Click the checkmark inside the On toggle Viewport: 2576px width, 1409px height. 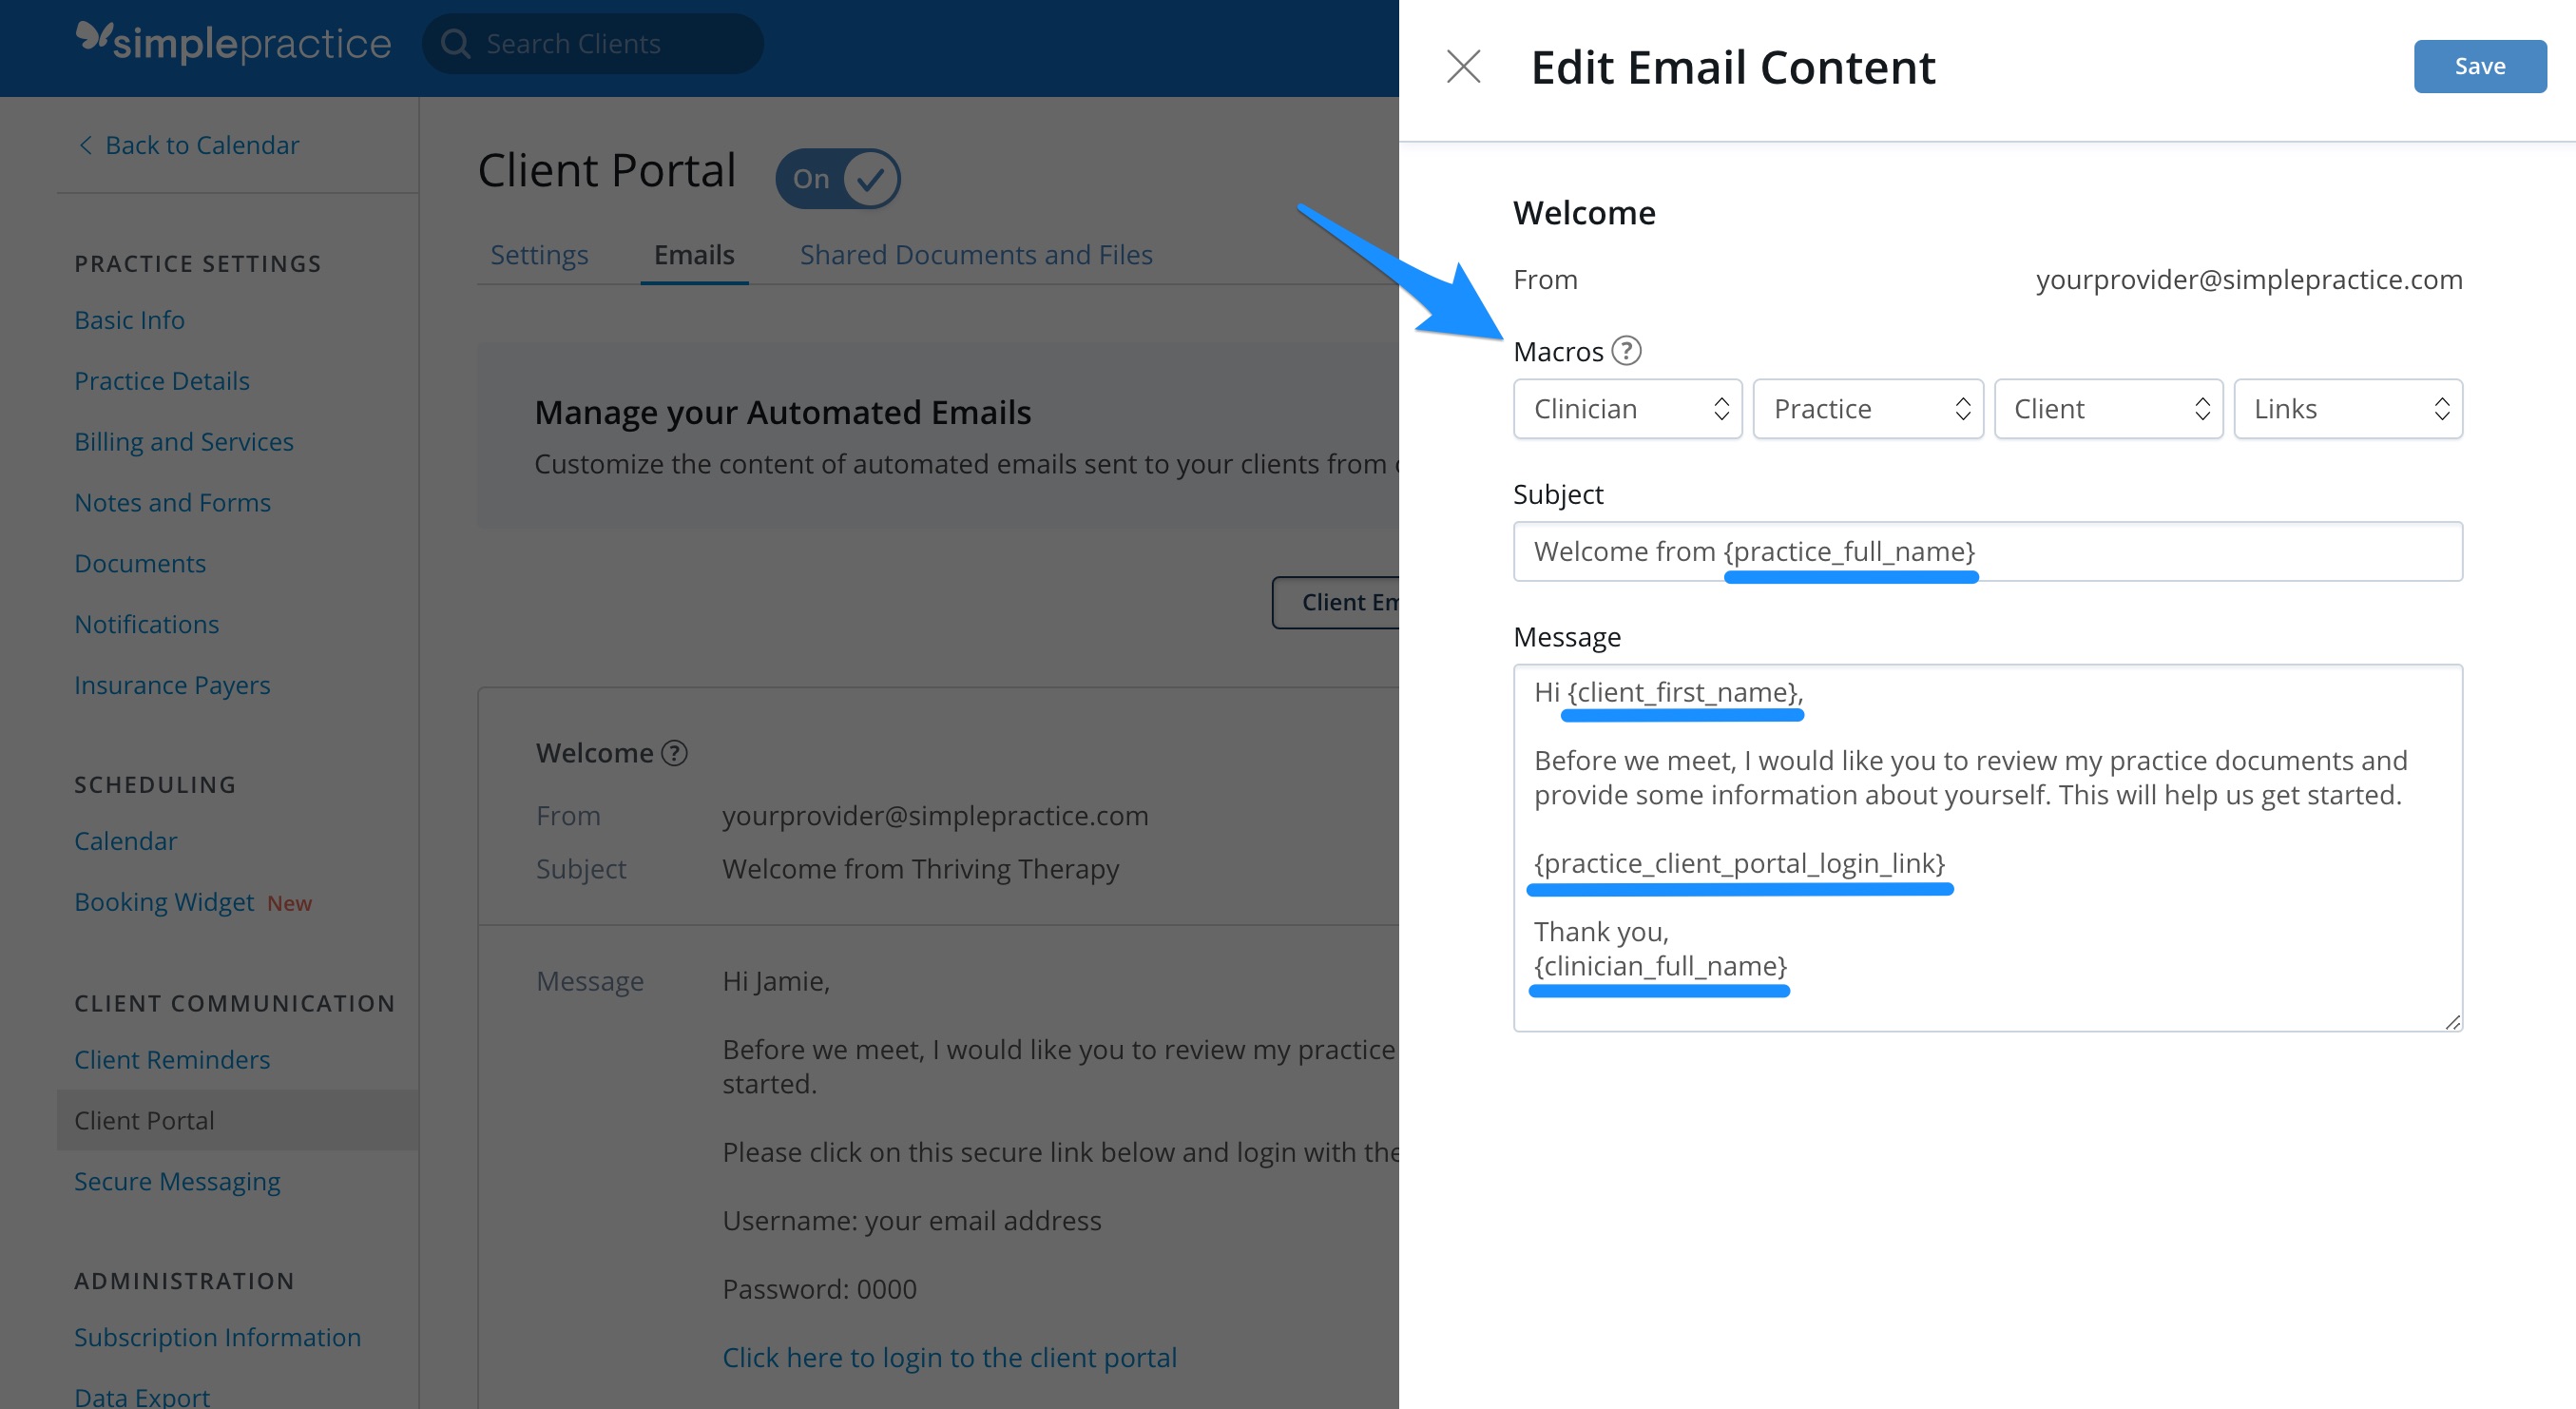[x=869, y=178]
